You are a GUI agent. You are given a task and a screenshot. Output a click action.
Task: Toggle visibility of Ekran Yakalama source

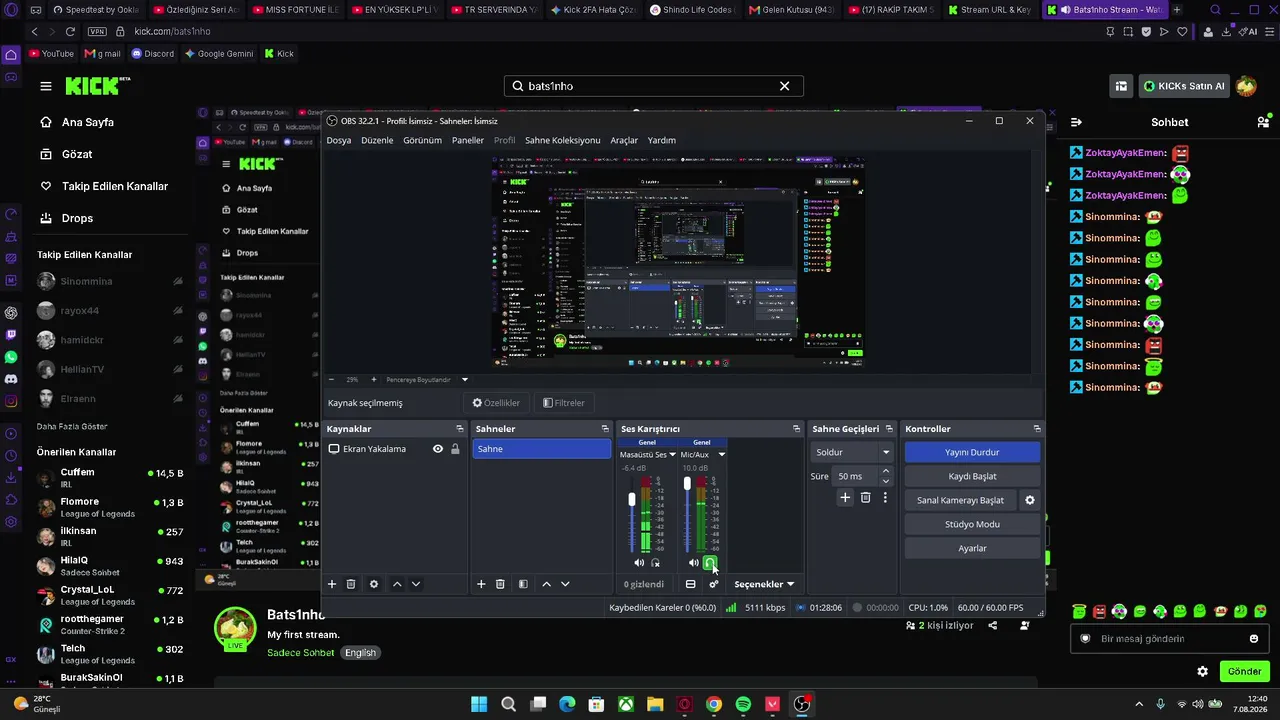point(438,449)
